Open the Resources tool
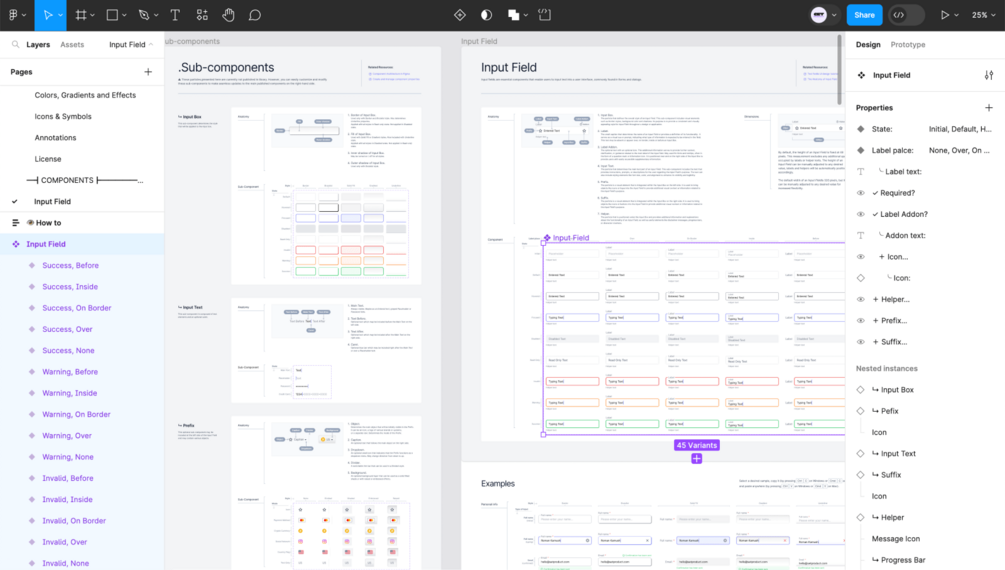 202,15
